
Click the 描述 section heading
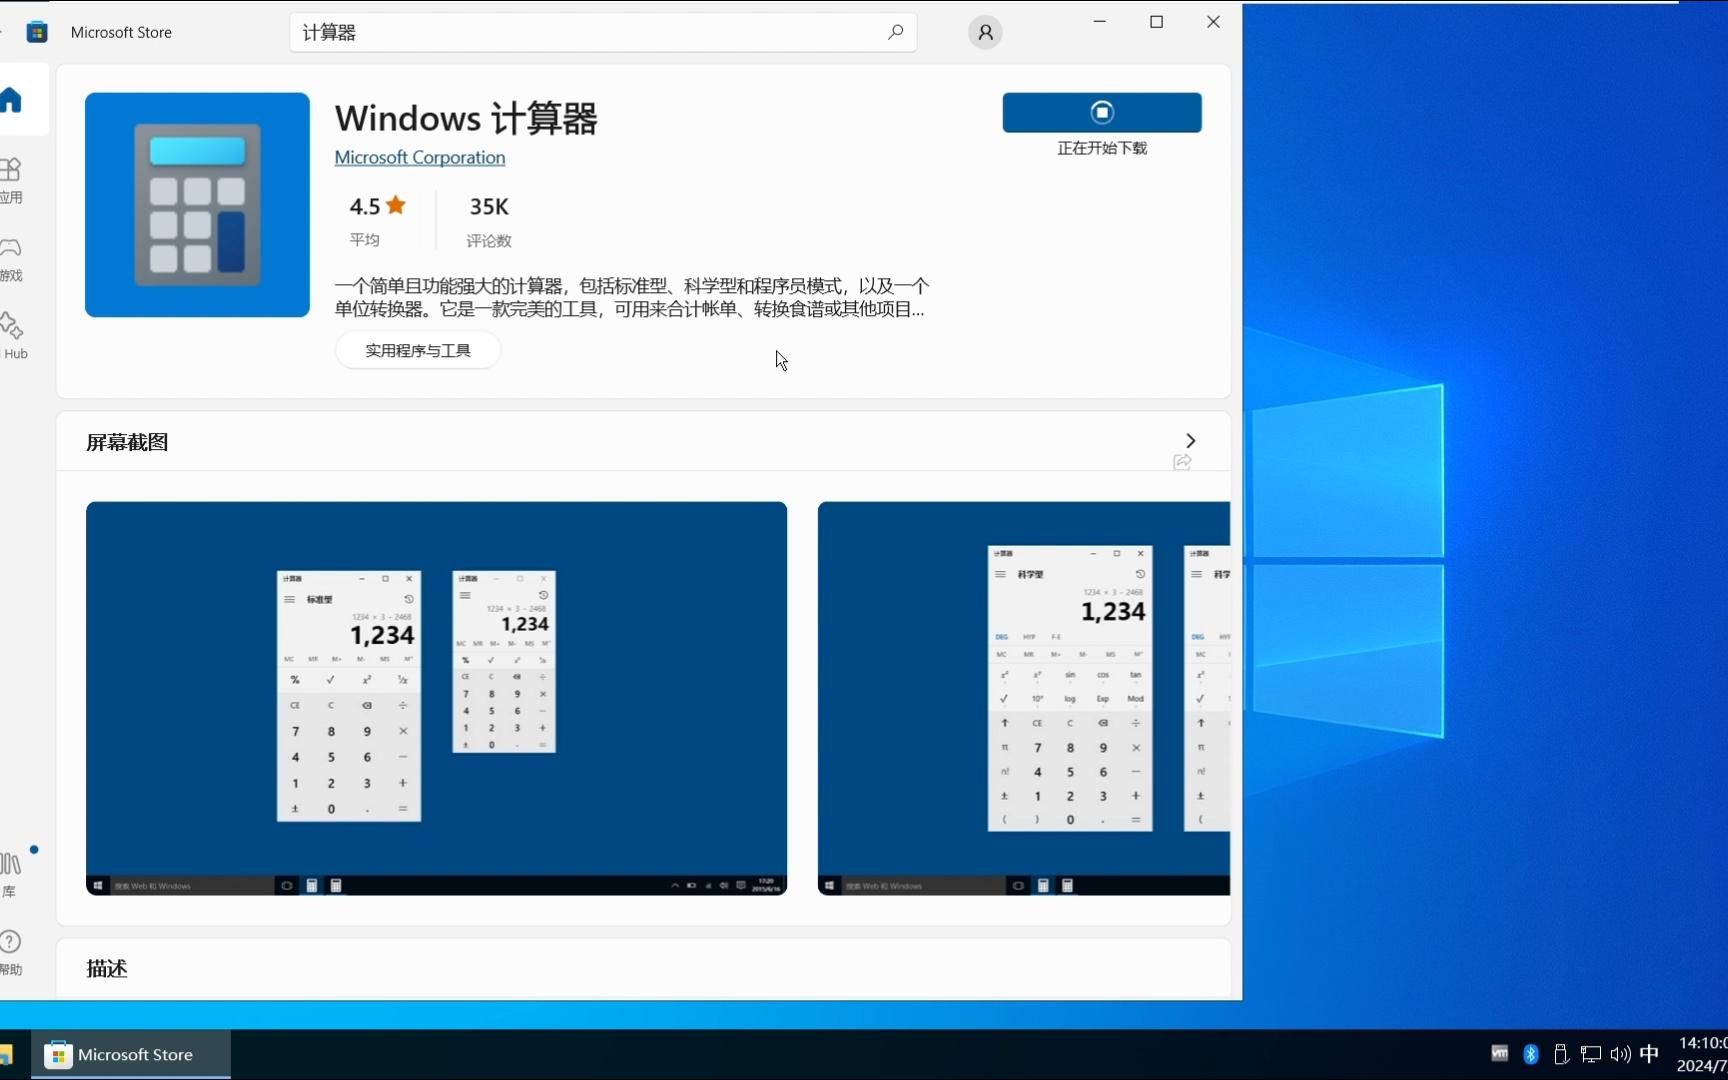(x=107, y=968)
